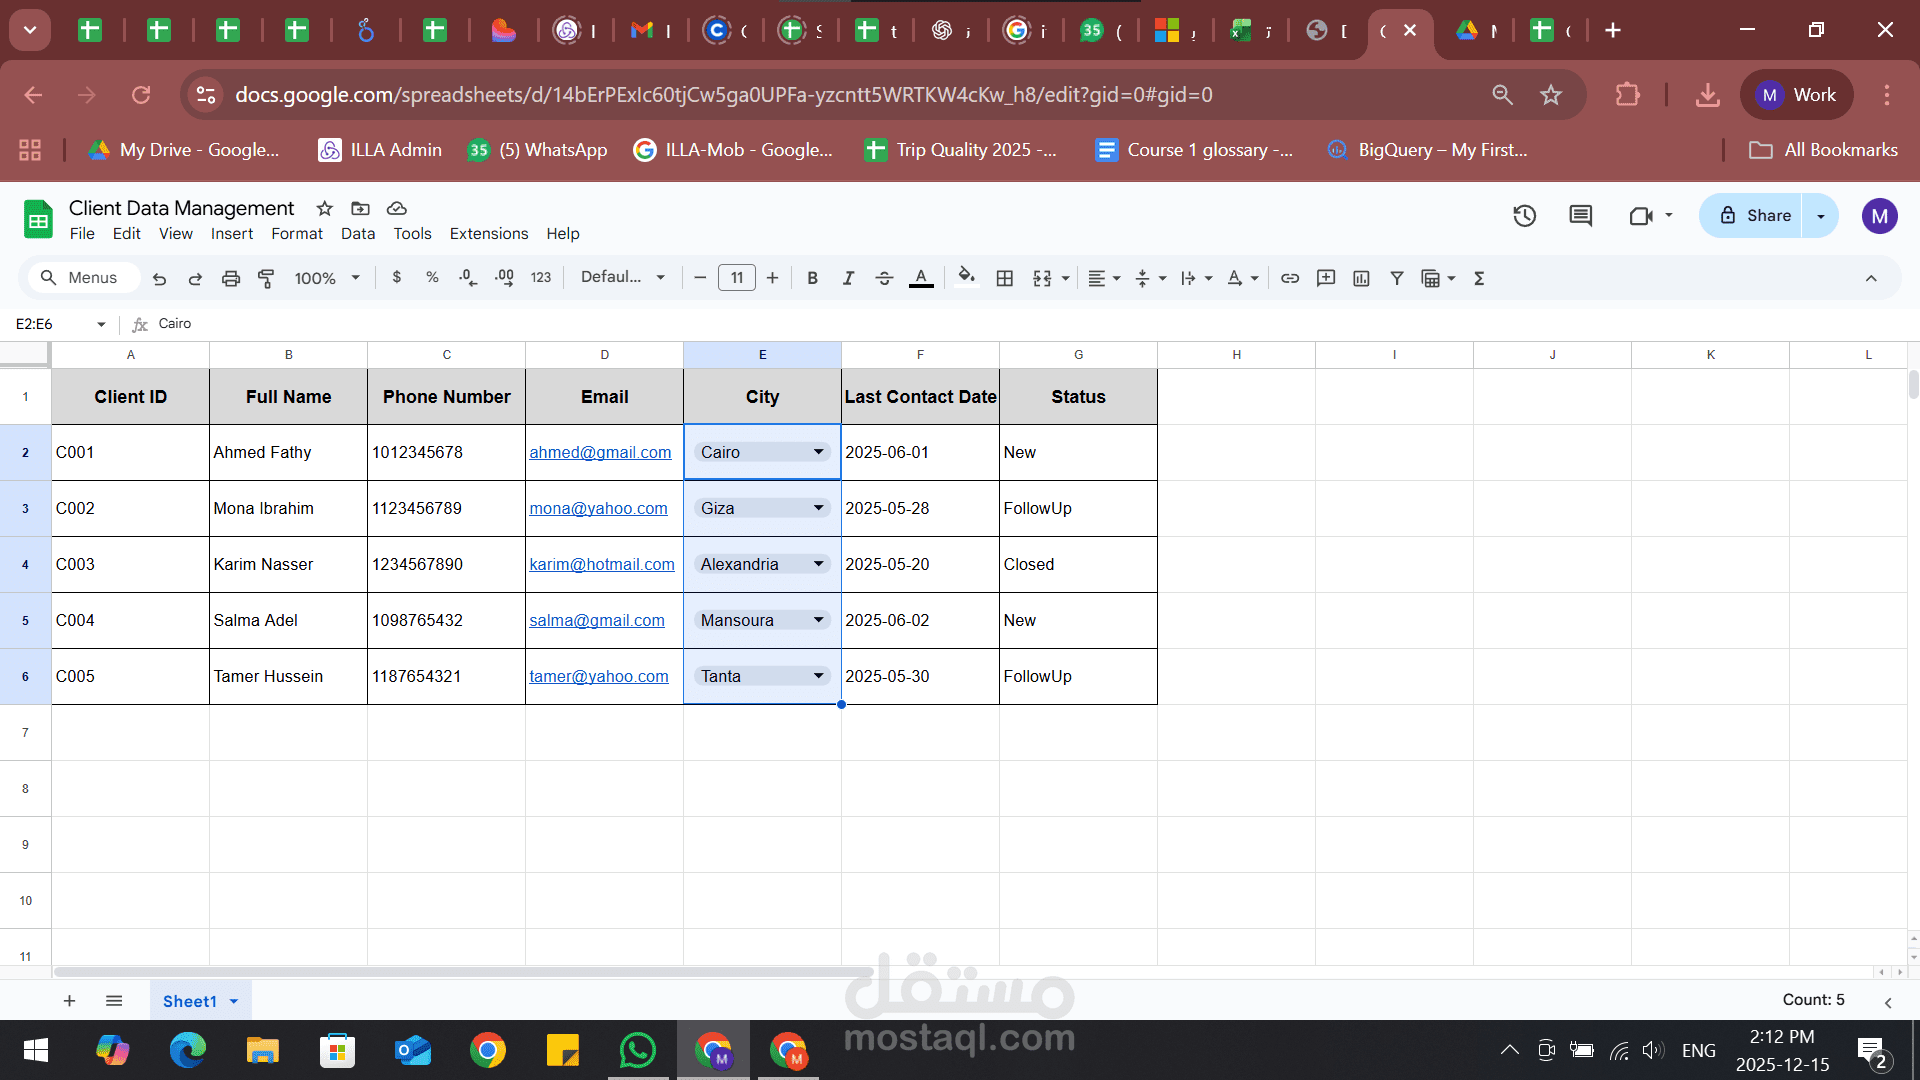Image resolution: width=1920 pixels, height=1080 pixels.
Task: Expand the zoom 100% dropdown
Action: [x=326, y=278]
